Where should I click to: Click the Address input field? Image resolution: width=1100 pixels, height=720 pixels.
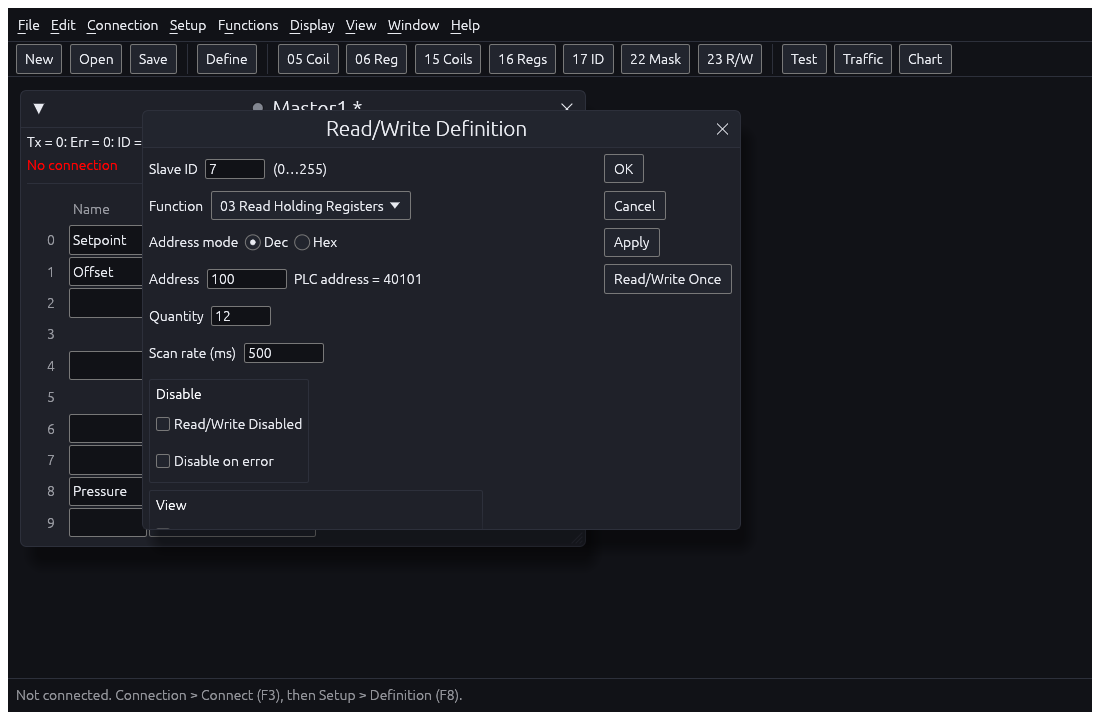(x=246, y=279)
